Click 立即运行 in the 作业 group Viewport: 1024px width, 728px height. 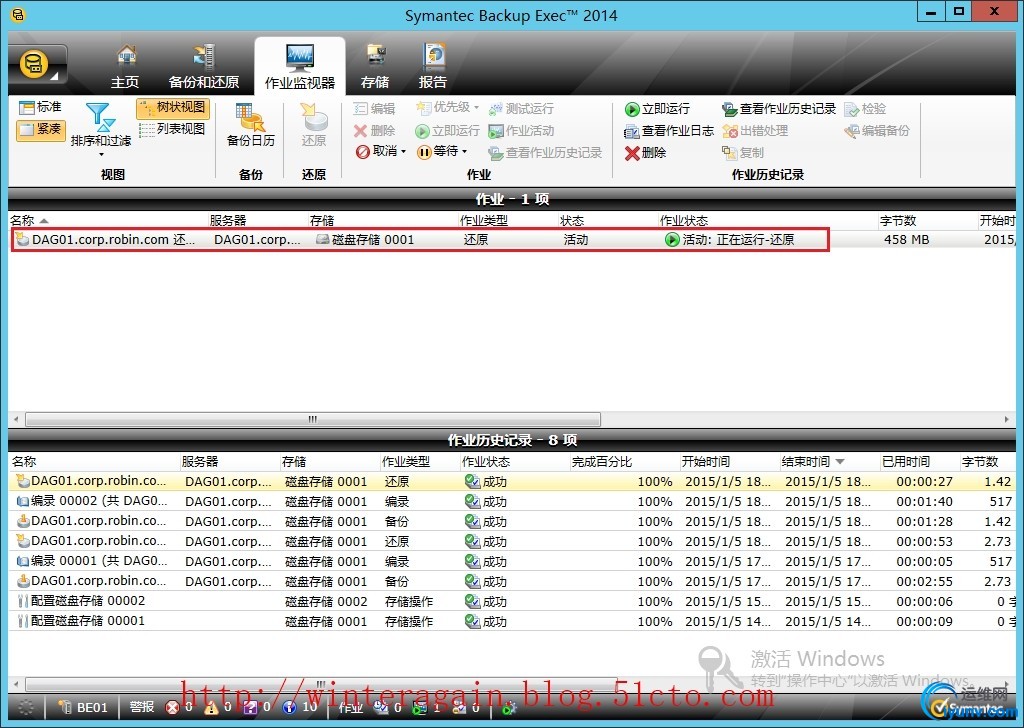(x=448, y=131)
